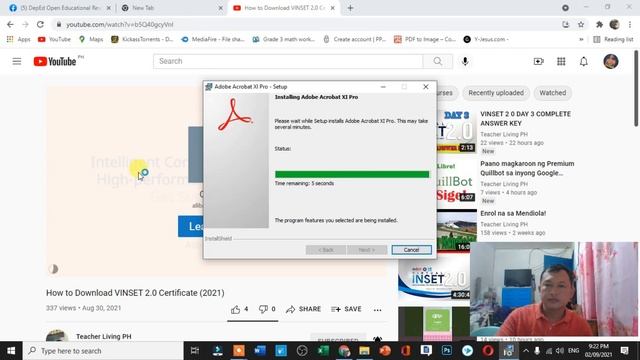The width and height of the screenshot is (640, 360).
Task: Show more bookmarks with chevron
Action: pyautogui.click(x=581, y=39)
